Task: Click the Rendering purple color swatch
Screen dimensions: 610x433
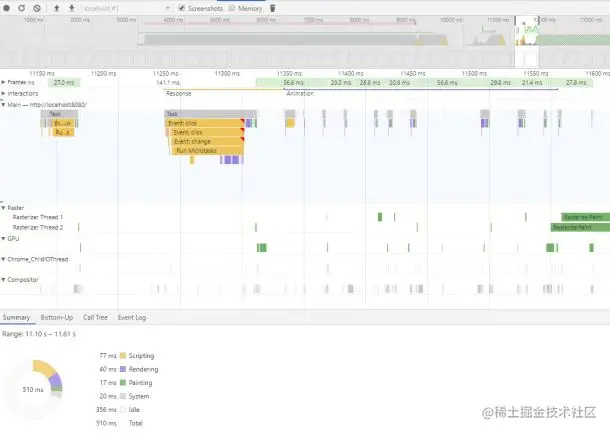Action: pos(123,369)
